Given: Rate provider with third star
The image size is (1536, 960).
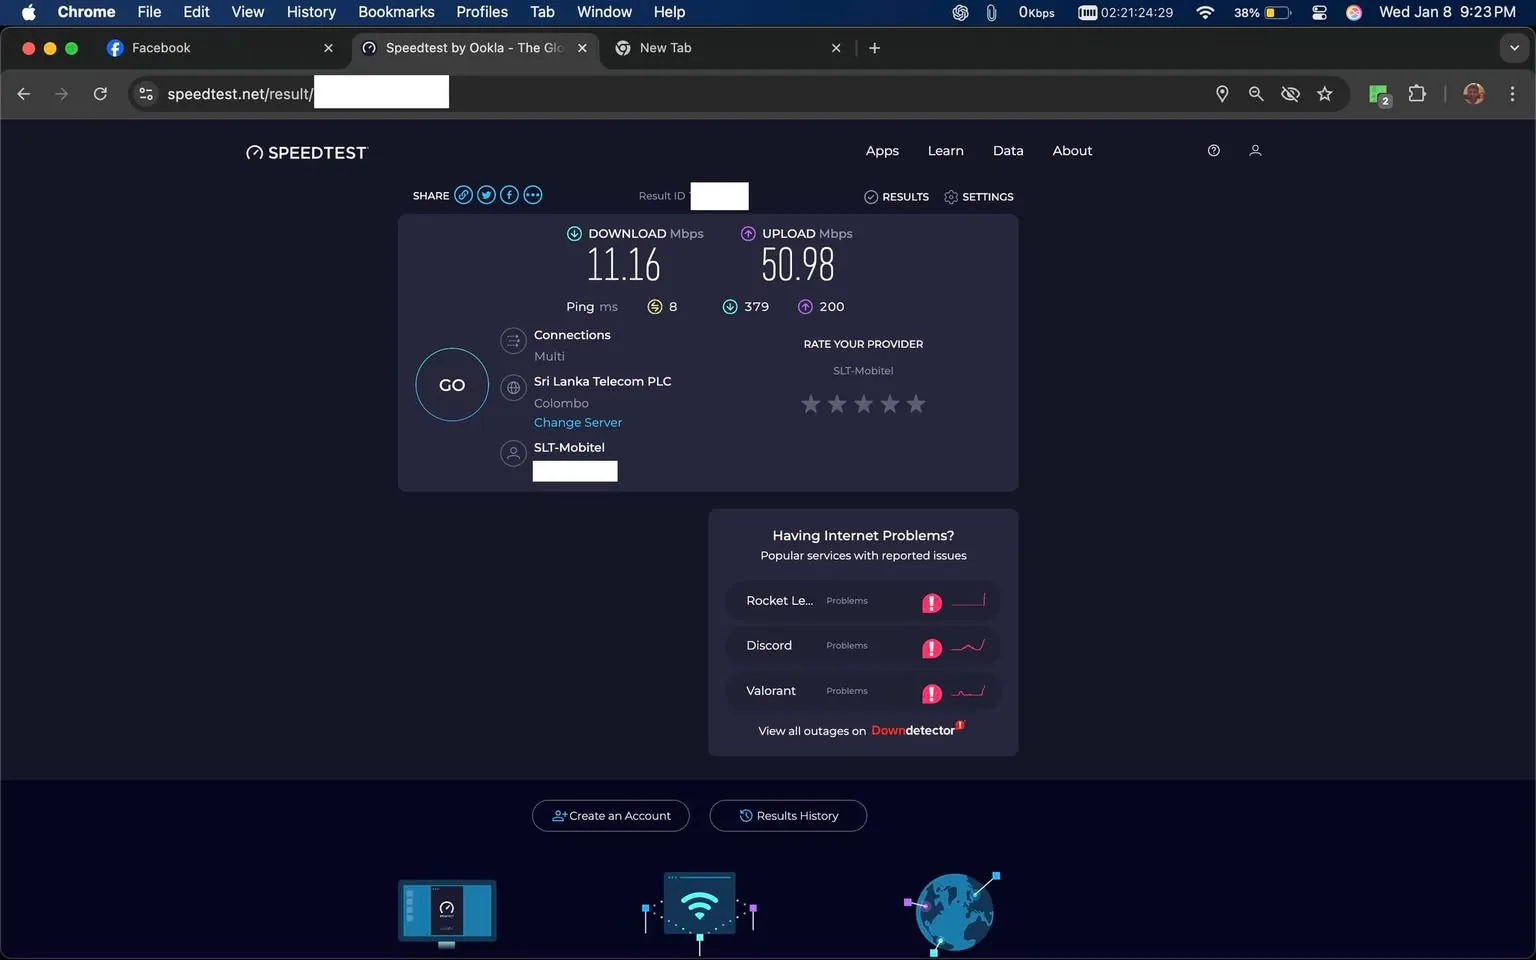Looking at the screenshot, I should click(x=863, y=404).
